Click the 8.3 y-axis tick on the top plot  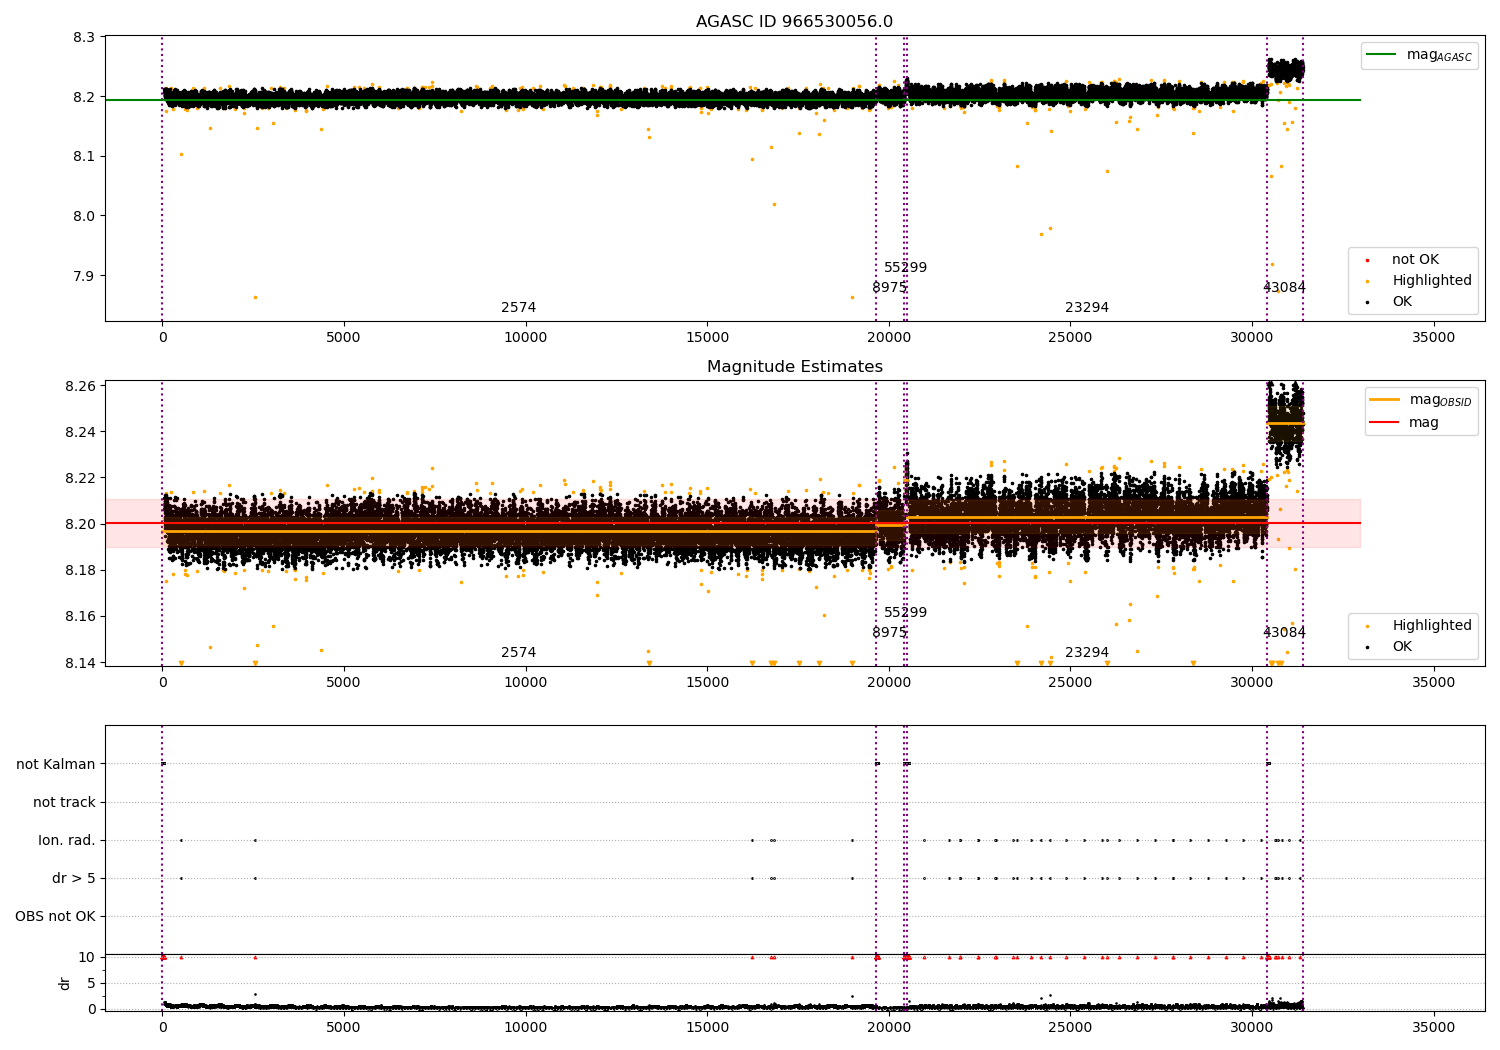click(x=86, y=37)
